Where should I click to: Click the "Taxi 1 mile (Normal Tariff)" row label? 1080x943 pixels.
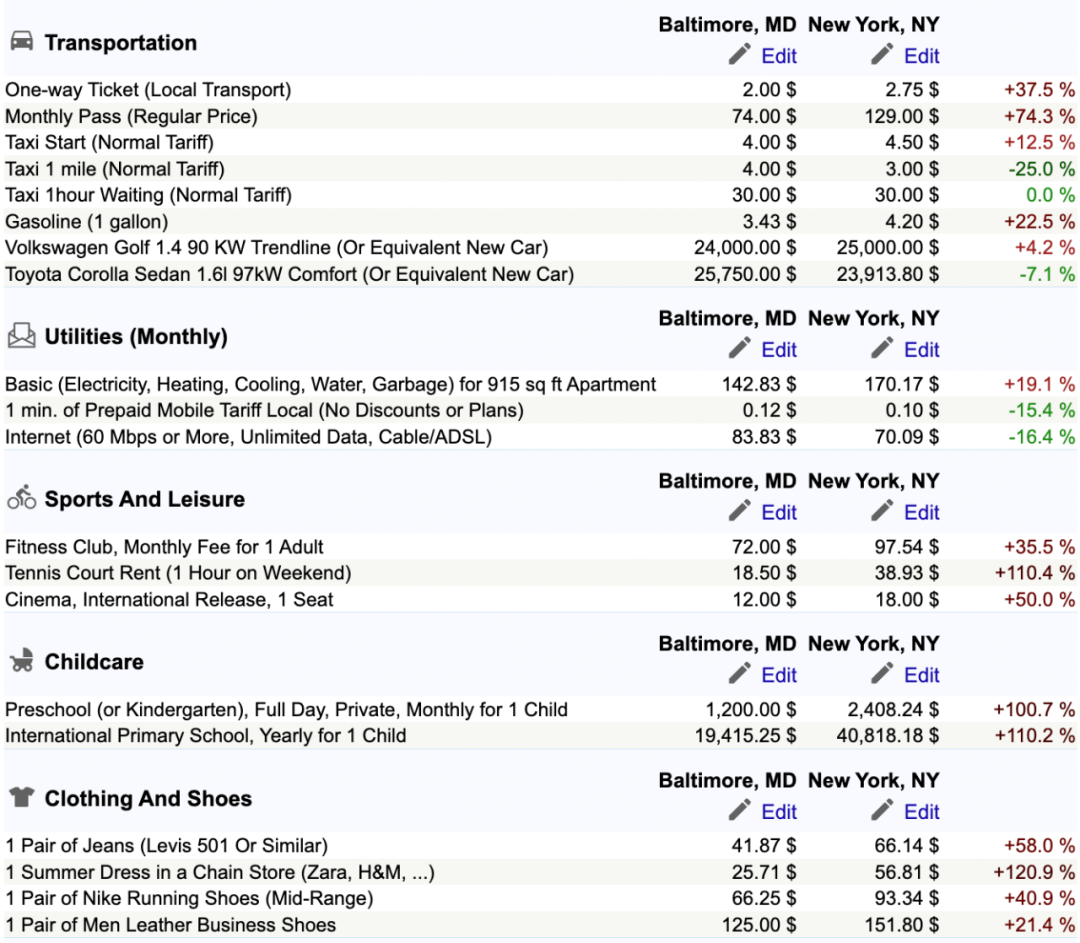click(x=114, y=169)
